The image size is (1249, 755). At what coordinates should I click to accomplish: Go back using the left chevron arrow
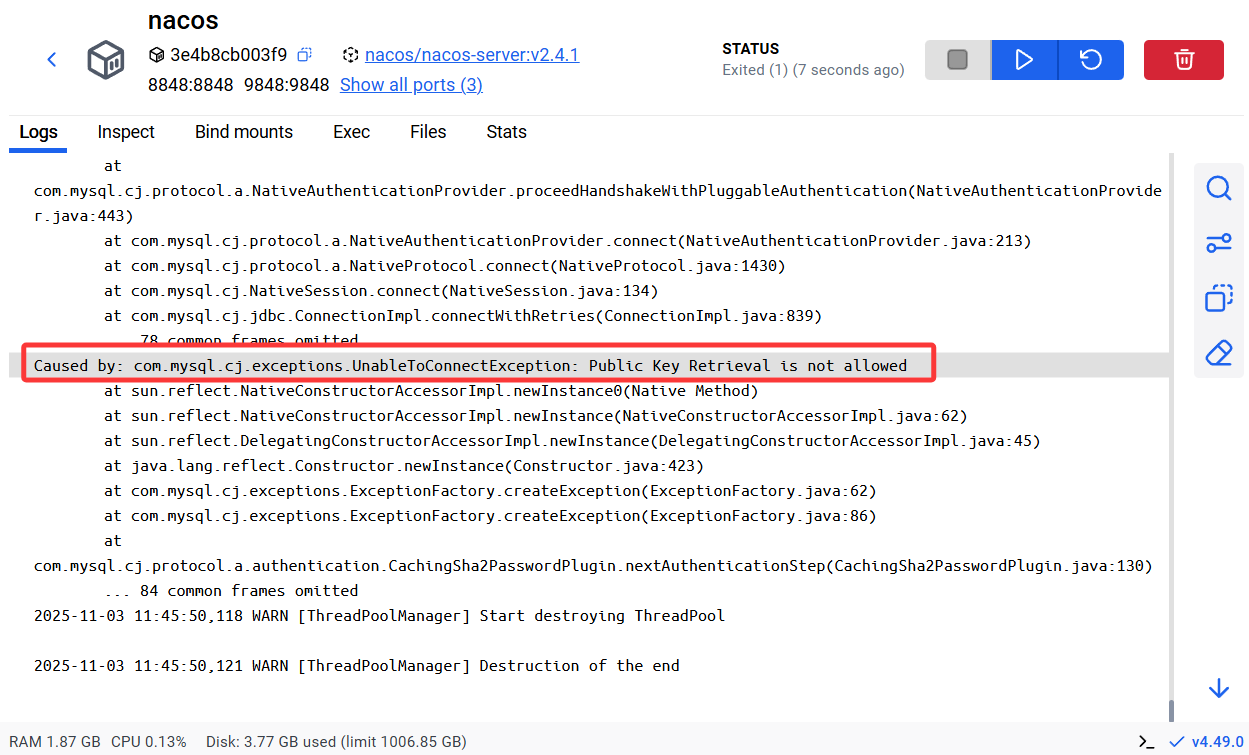point(52,60)
